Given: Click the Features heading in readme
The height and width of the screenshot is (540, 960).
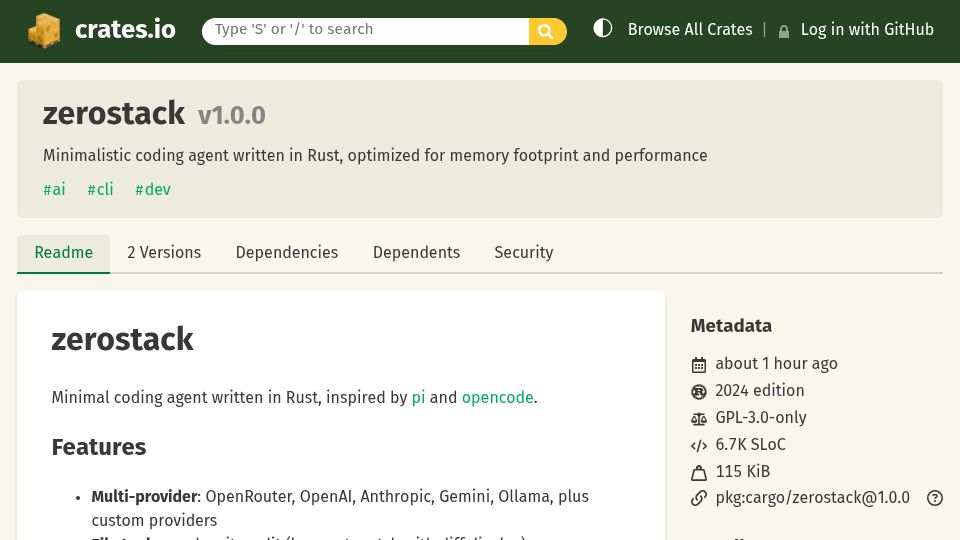Looking at the screenshot, I should pos(99,447).
